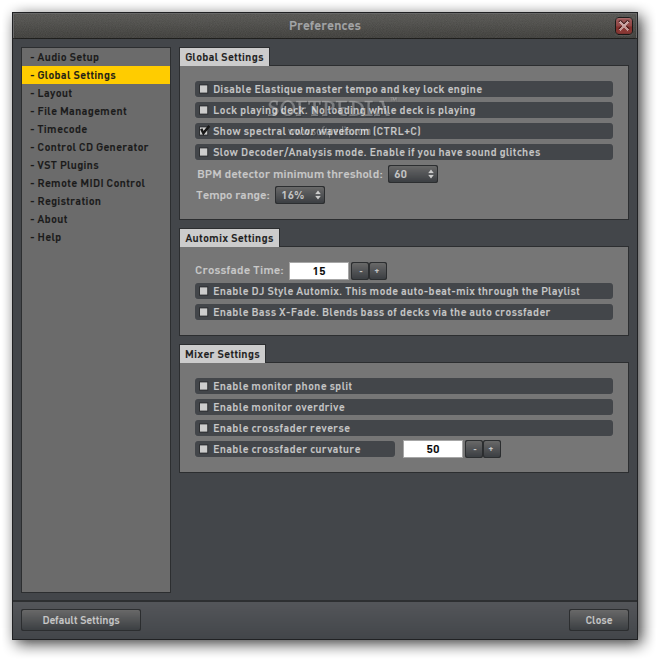Open the Layout preferences page
This screenshot has height=660, width=658.
coord(96,93)
